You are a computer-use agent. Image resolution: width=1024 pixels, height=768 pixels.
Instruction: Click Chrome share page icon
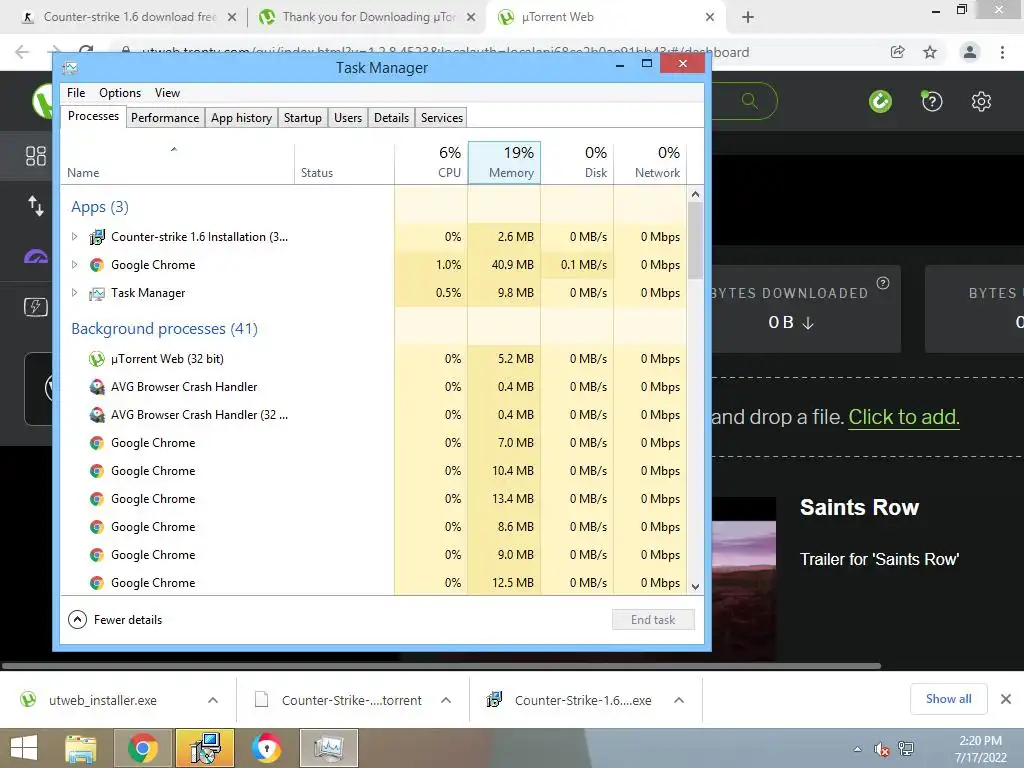898,52
